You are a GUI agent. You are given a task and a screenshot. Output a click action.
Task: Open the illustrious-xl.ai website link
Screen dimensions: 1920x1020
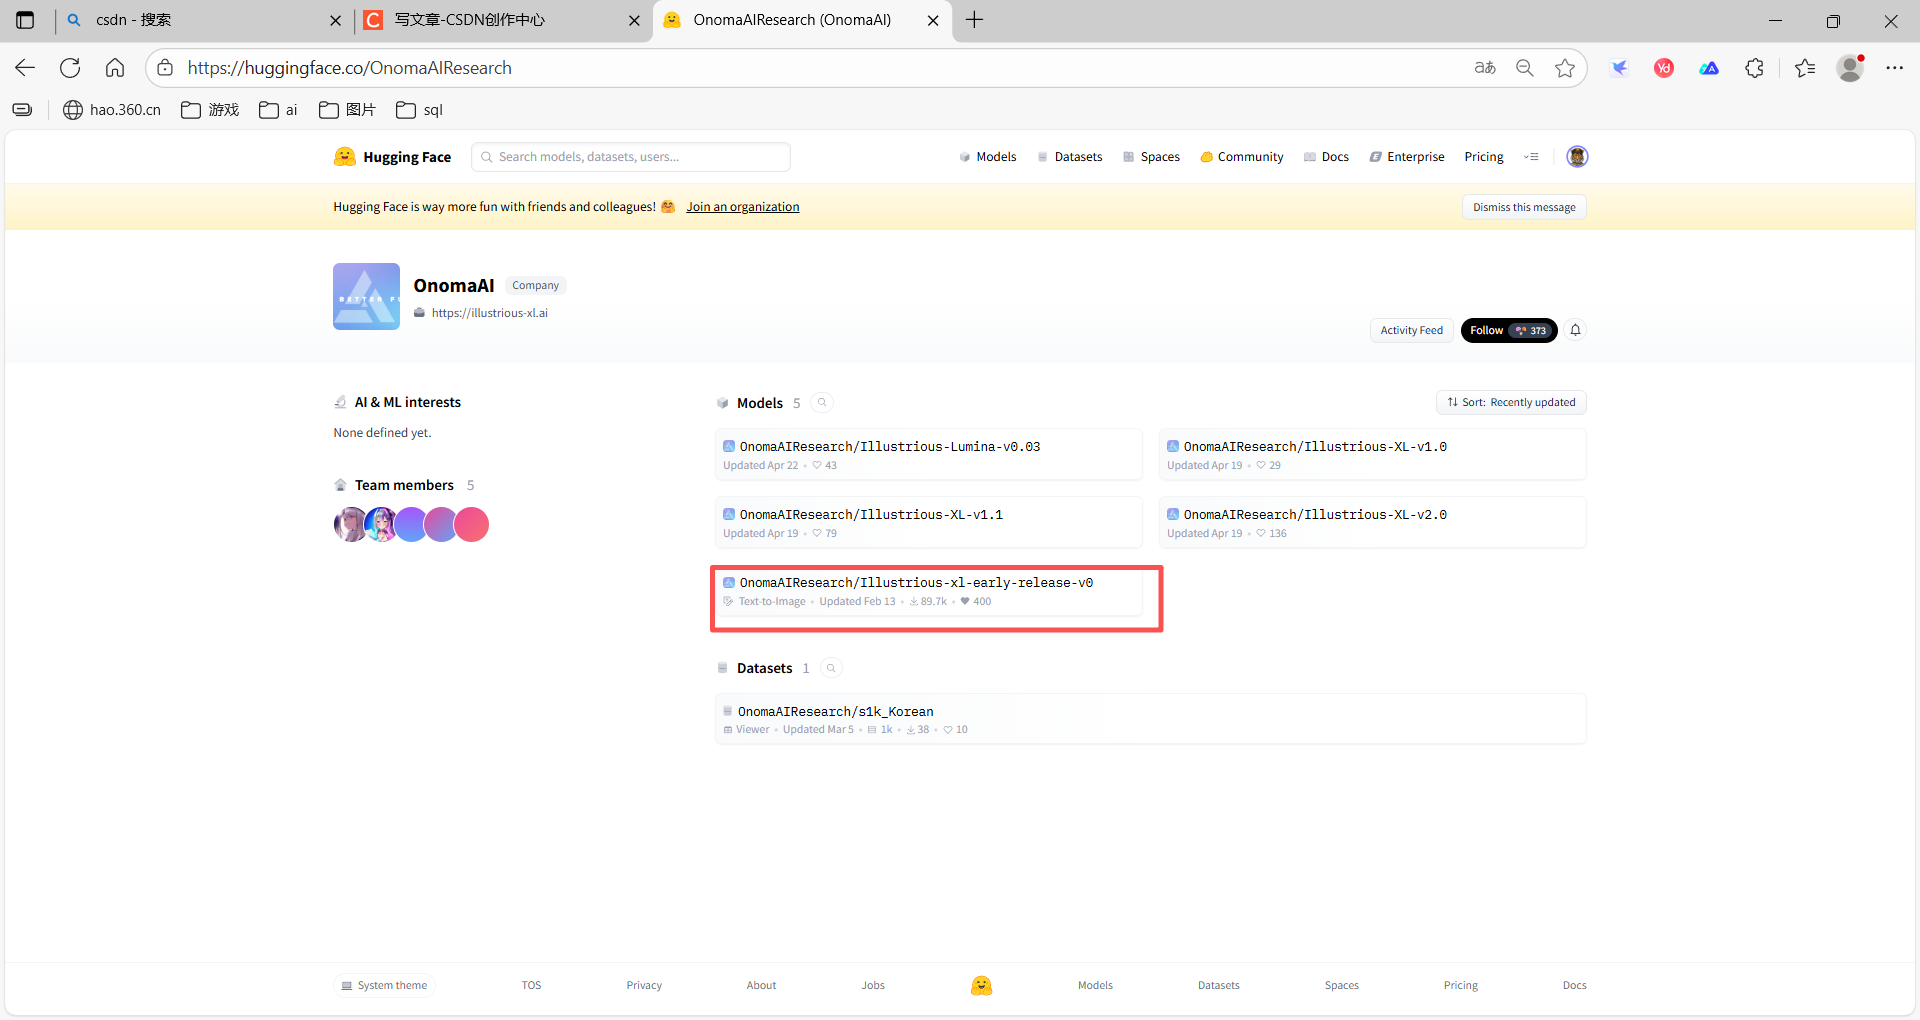pos(490,313)
